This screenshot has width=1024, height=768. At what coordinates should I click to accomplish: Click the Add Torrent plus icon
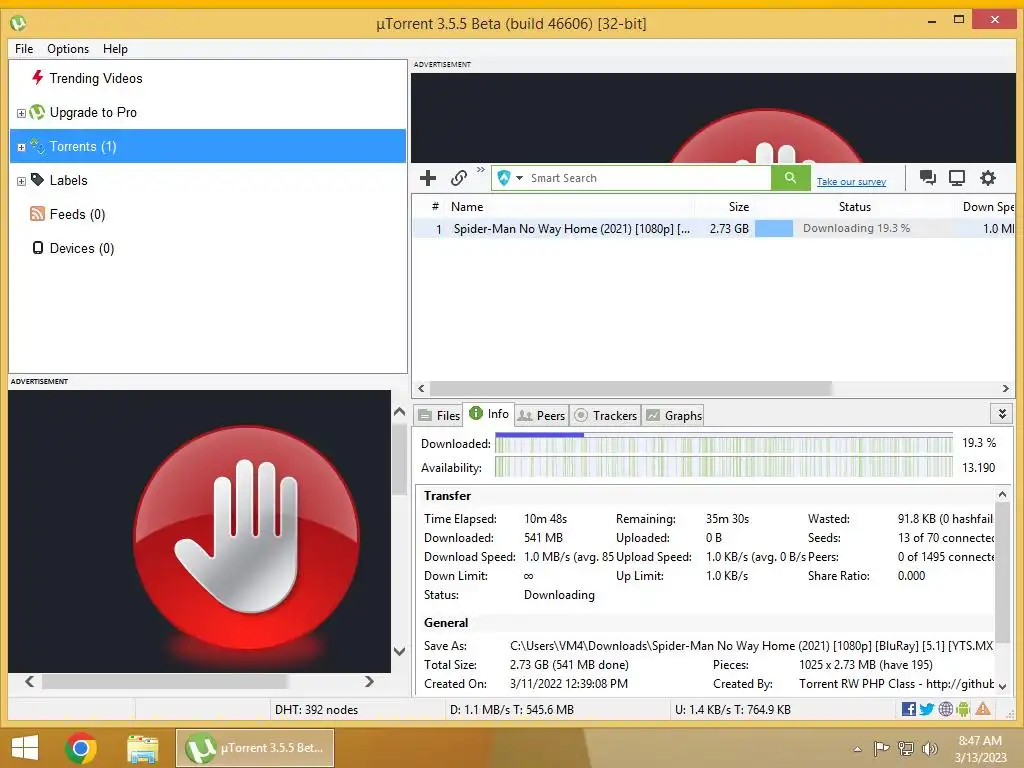[428, 178]
